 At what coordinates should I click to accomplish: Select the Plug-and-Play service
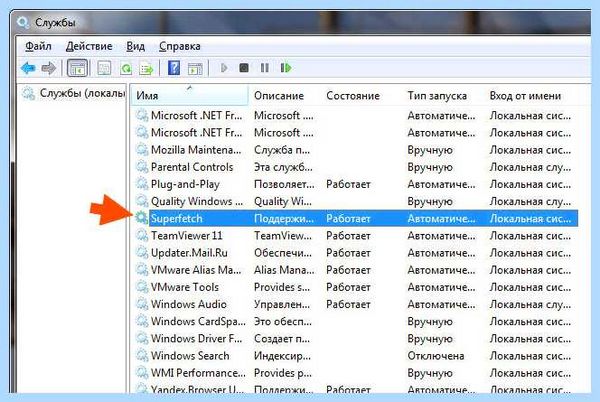point(185,184)
